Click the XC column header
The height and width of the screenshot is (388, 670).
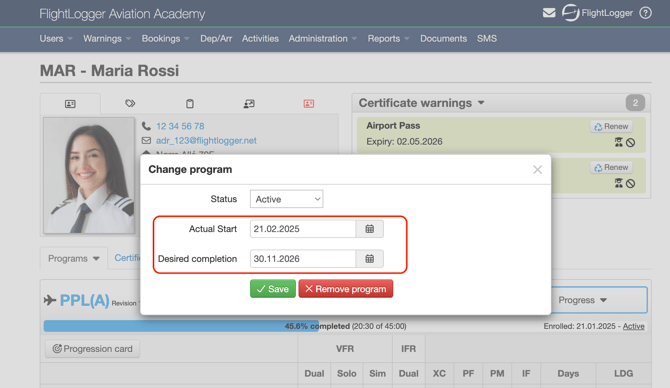(439, 373)
